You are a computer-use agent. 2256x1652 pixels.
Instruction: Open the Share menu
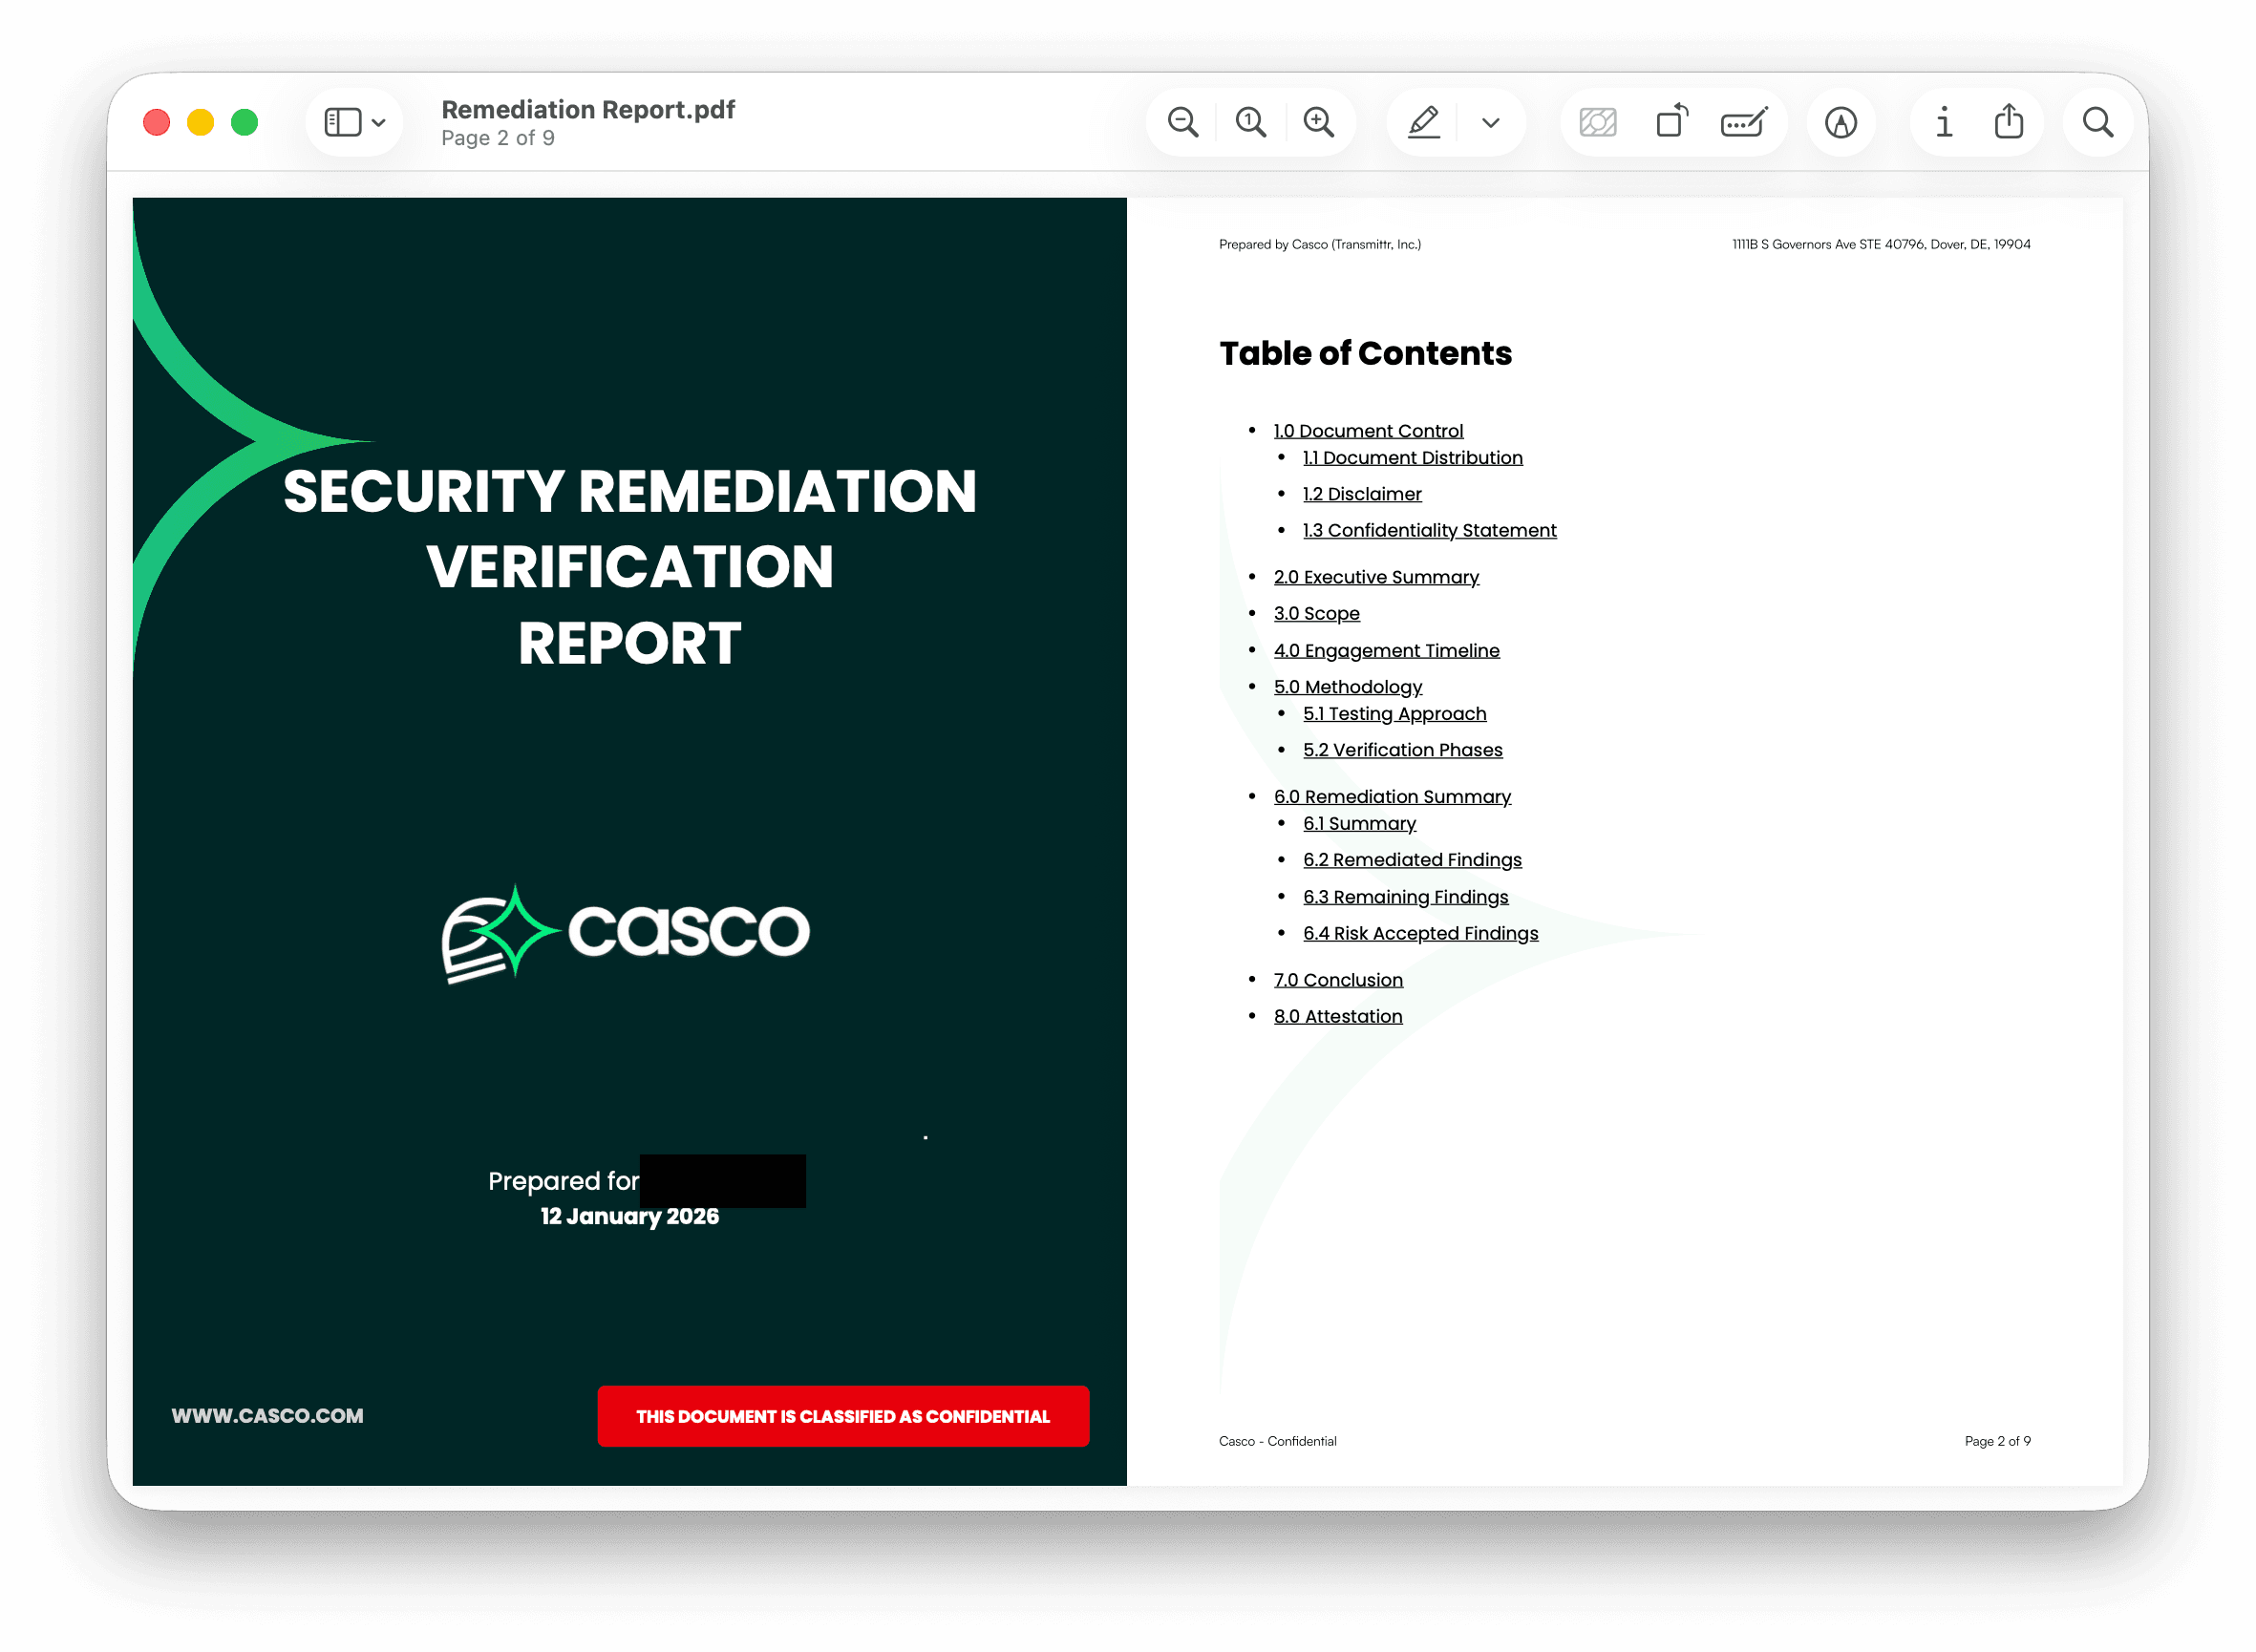click(x=2010, y=122)
